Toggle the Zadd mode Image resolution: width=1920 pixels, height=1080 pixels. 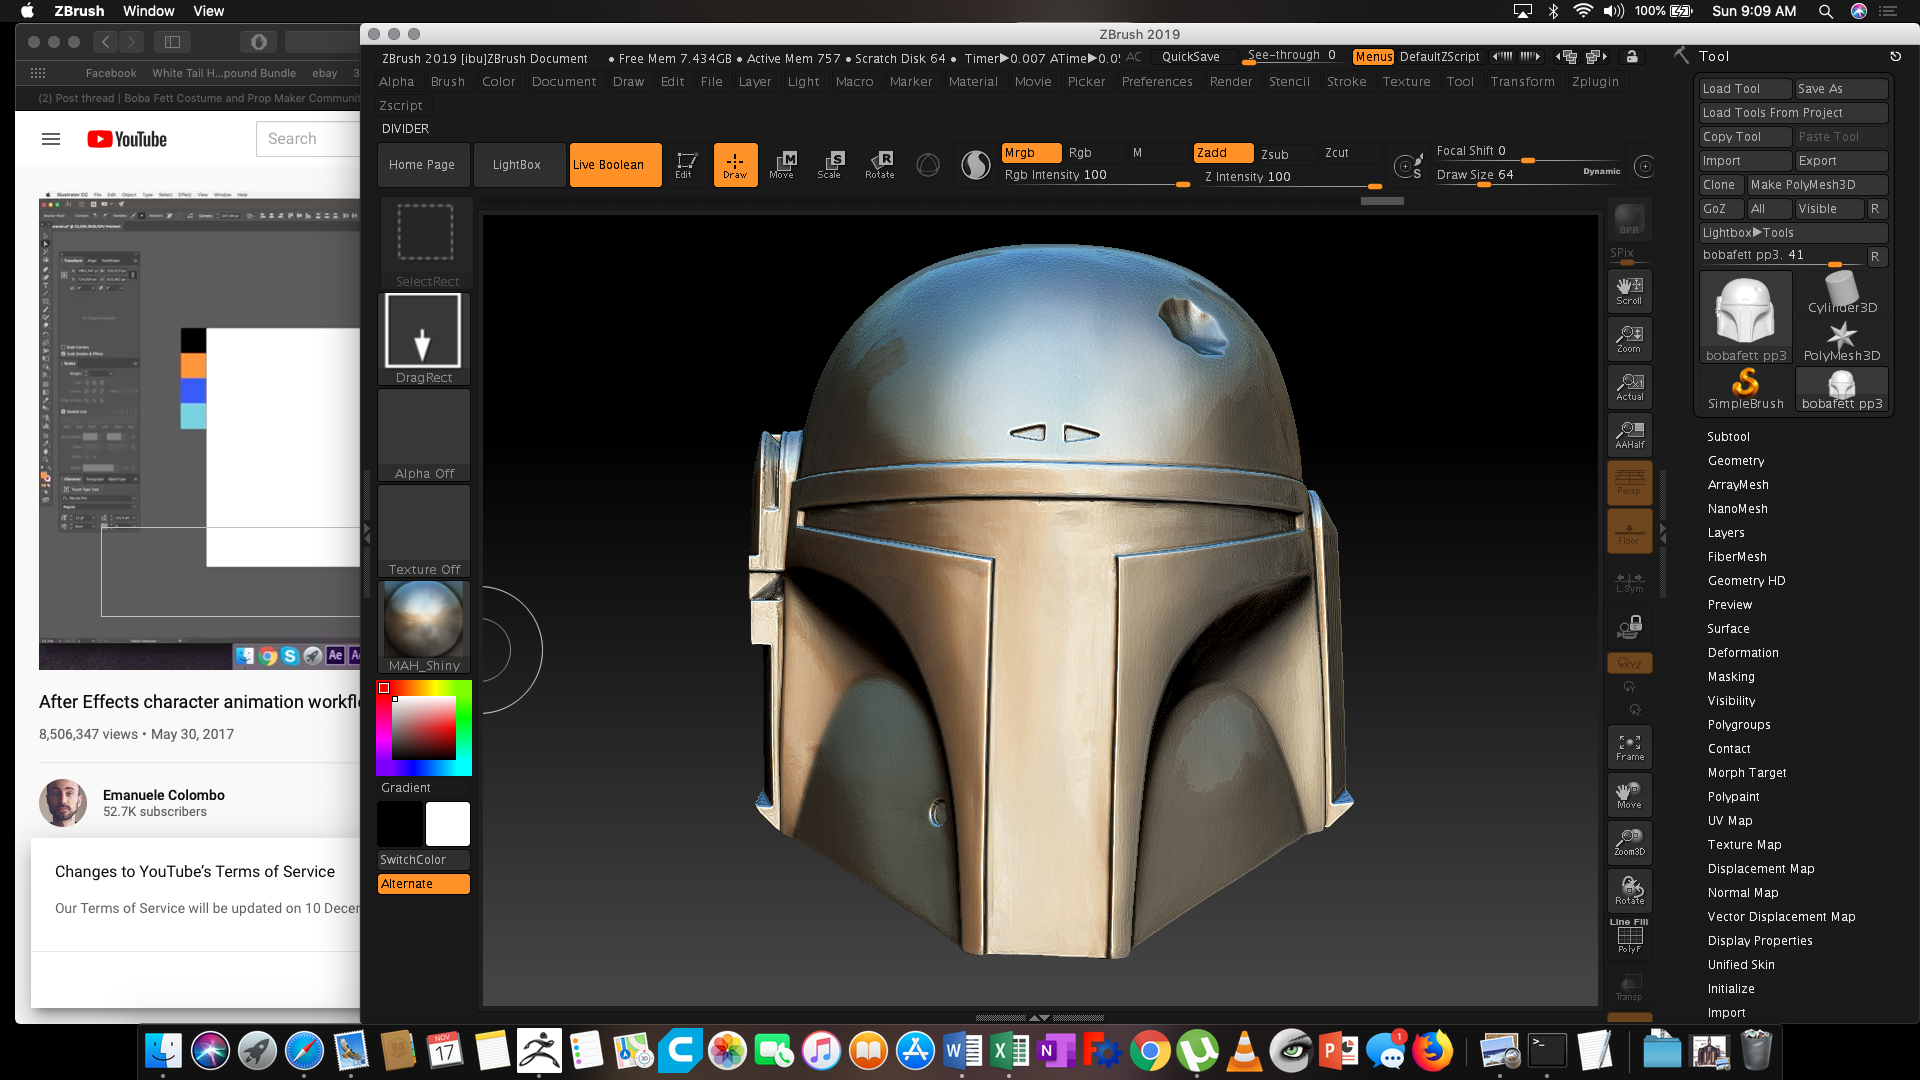coord(1223,153)
